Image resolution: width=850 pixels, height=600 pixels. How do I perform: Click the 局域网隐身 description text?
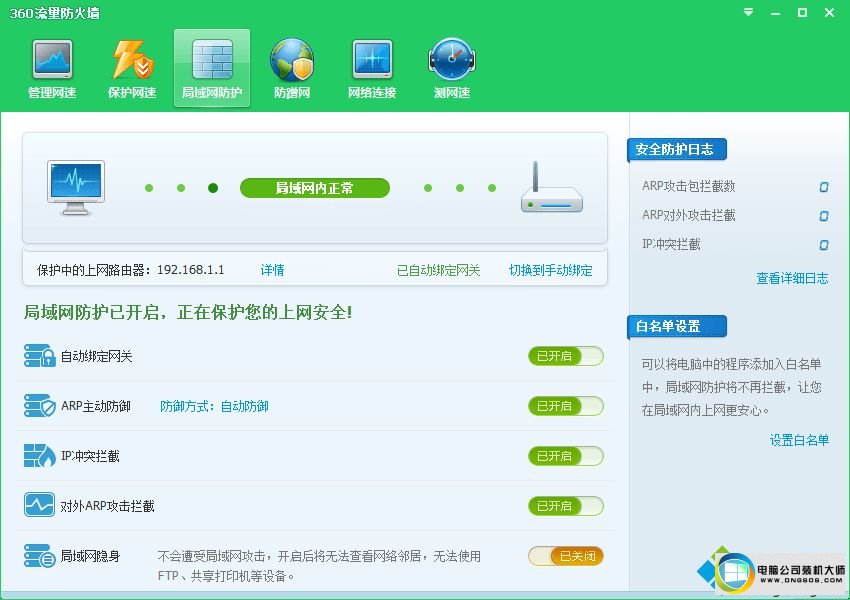point(319,566)
